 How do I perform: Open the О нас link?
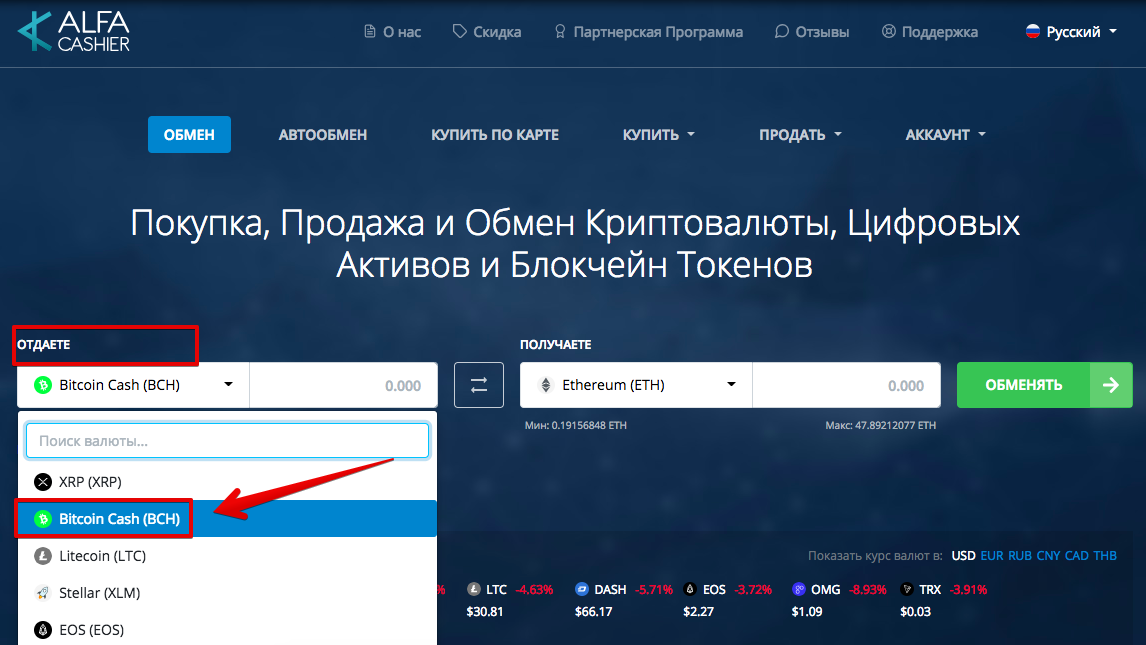[392, 31]
